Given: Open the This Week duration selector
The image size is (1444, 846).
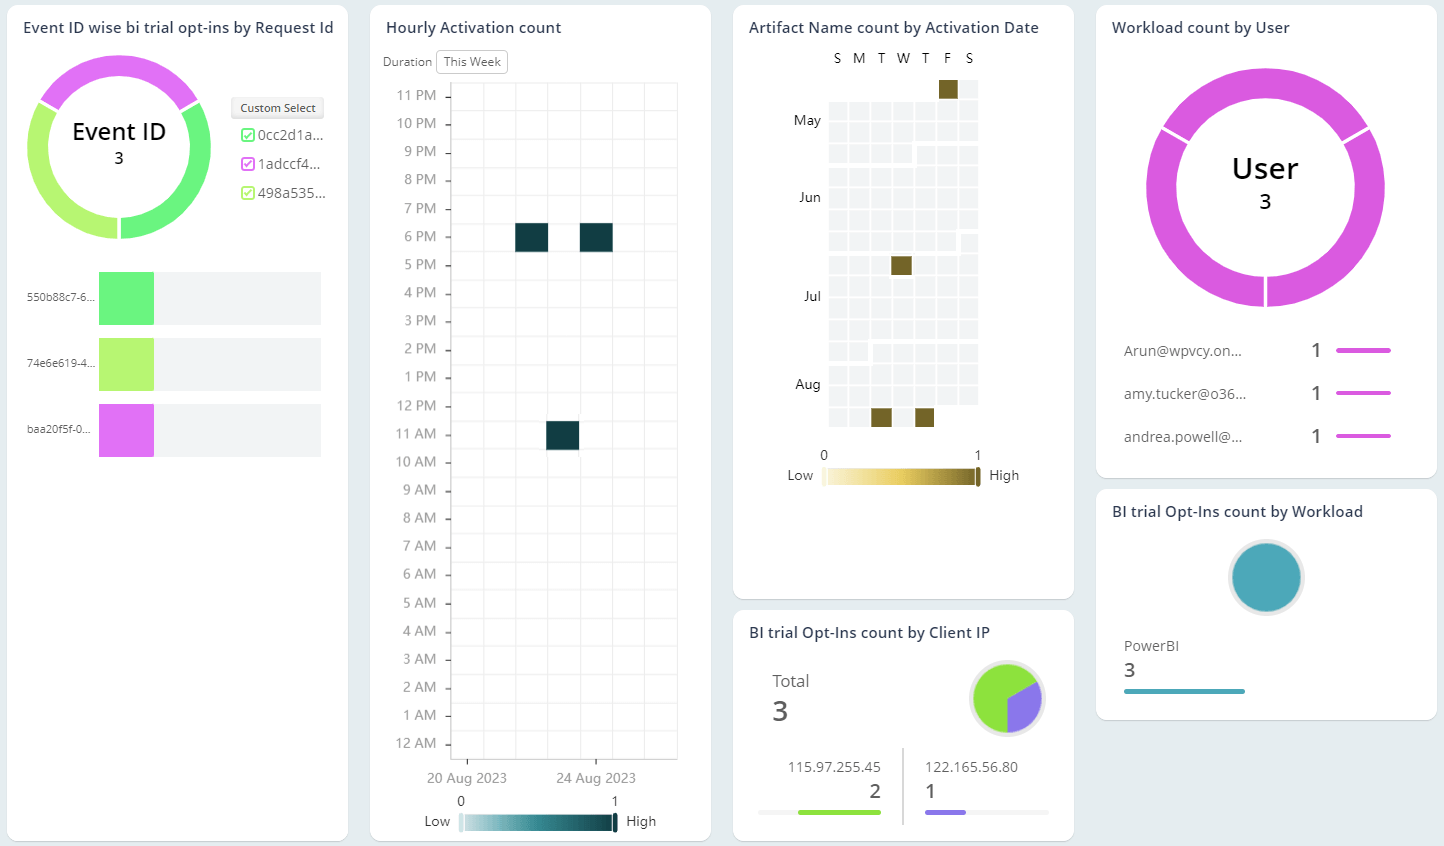Looking at the screenshot, I should pyautogui.click(x=471, y=61).
